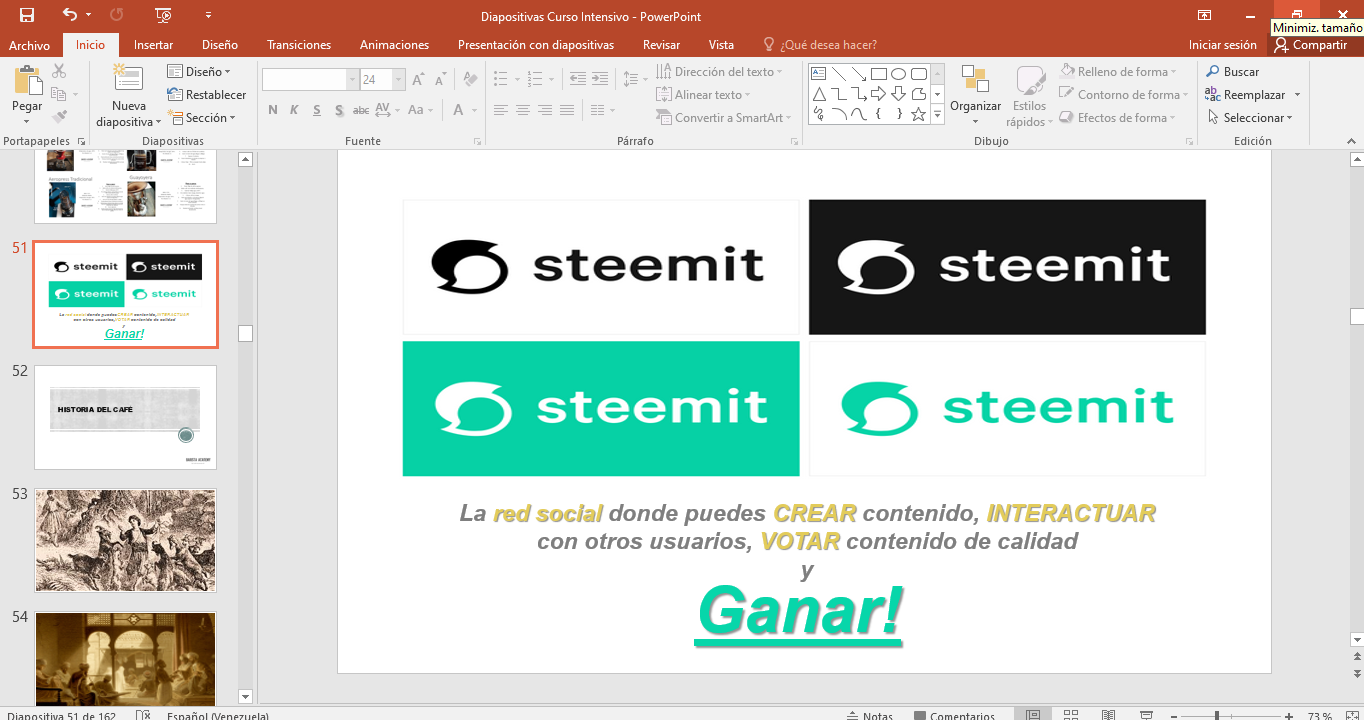Select slide 52 thumbnail Historia del Café

pyautogui.click(x=125, y=417)
